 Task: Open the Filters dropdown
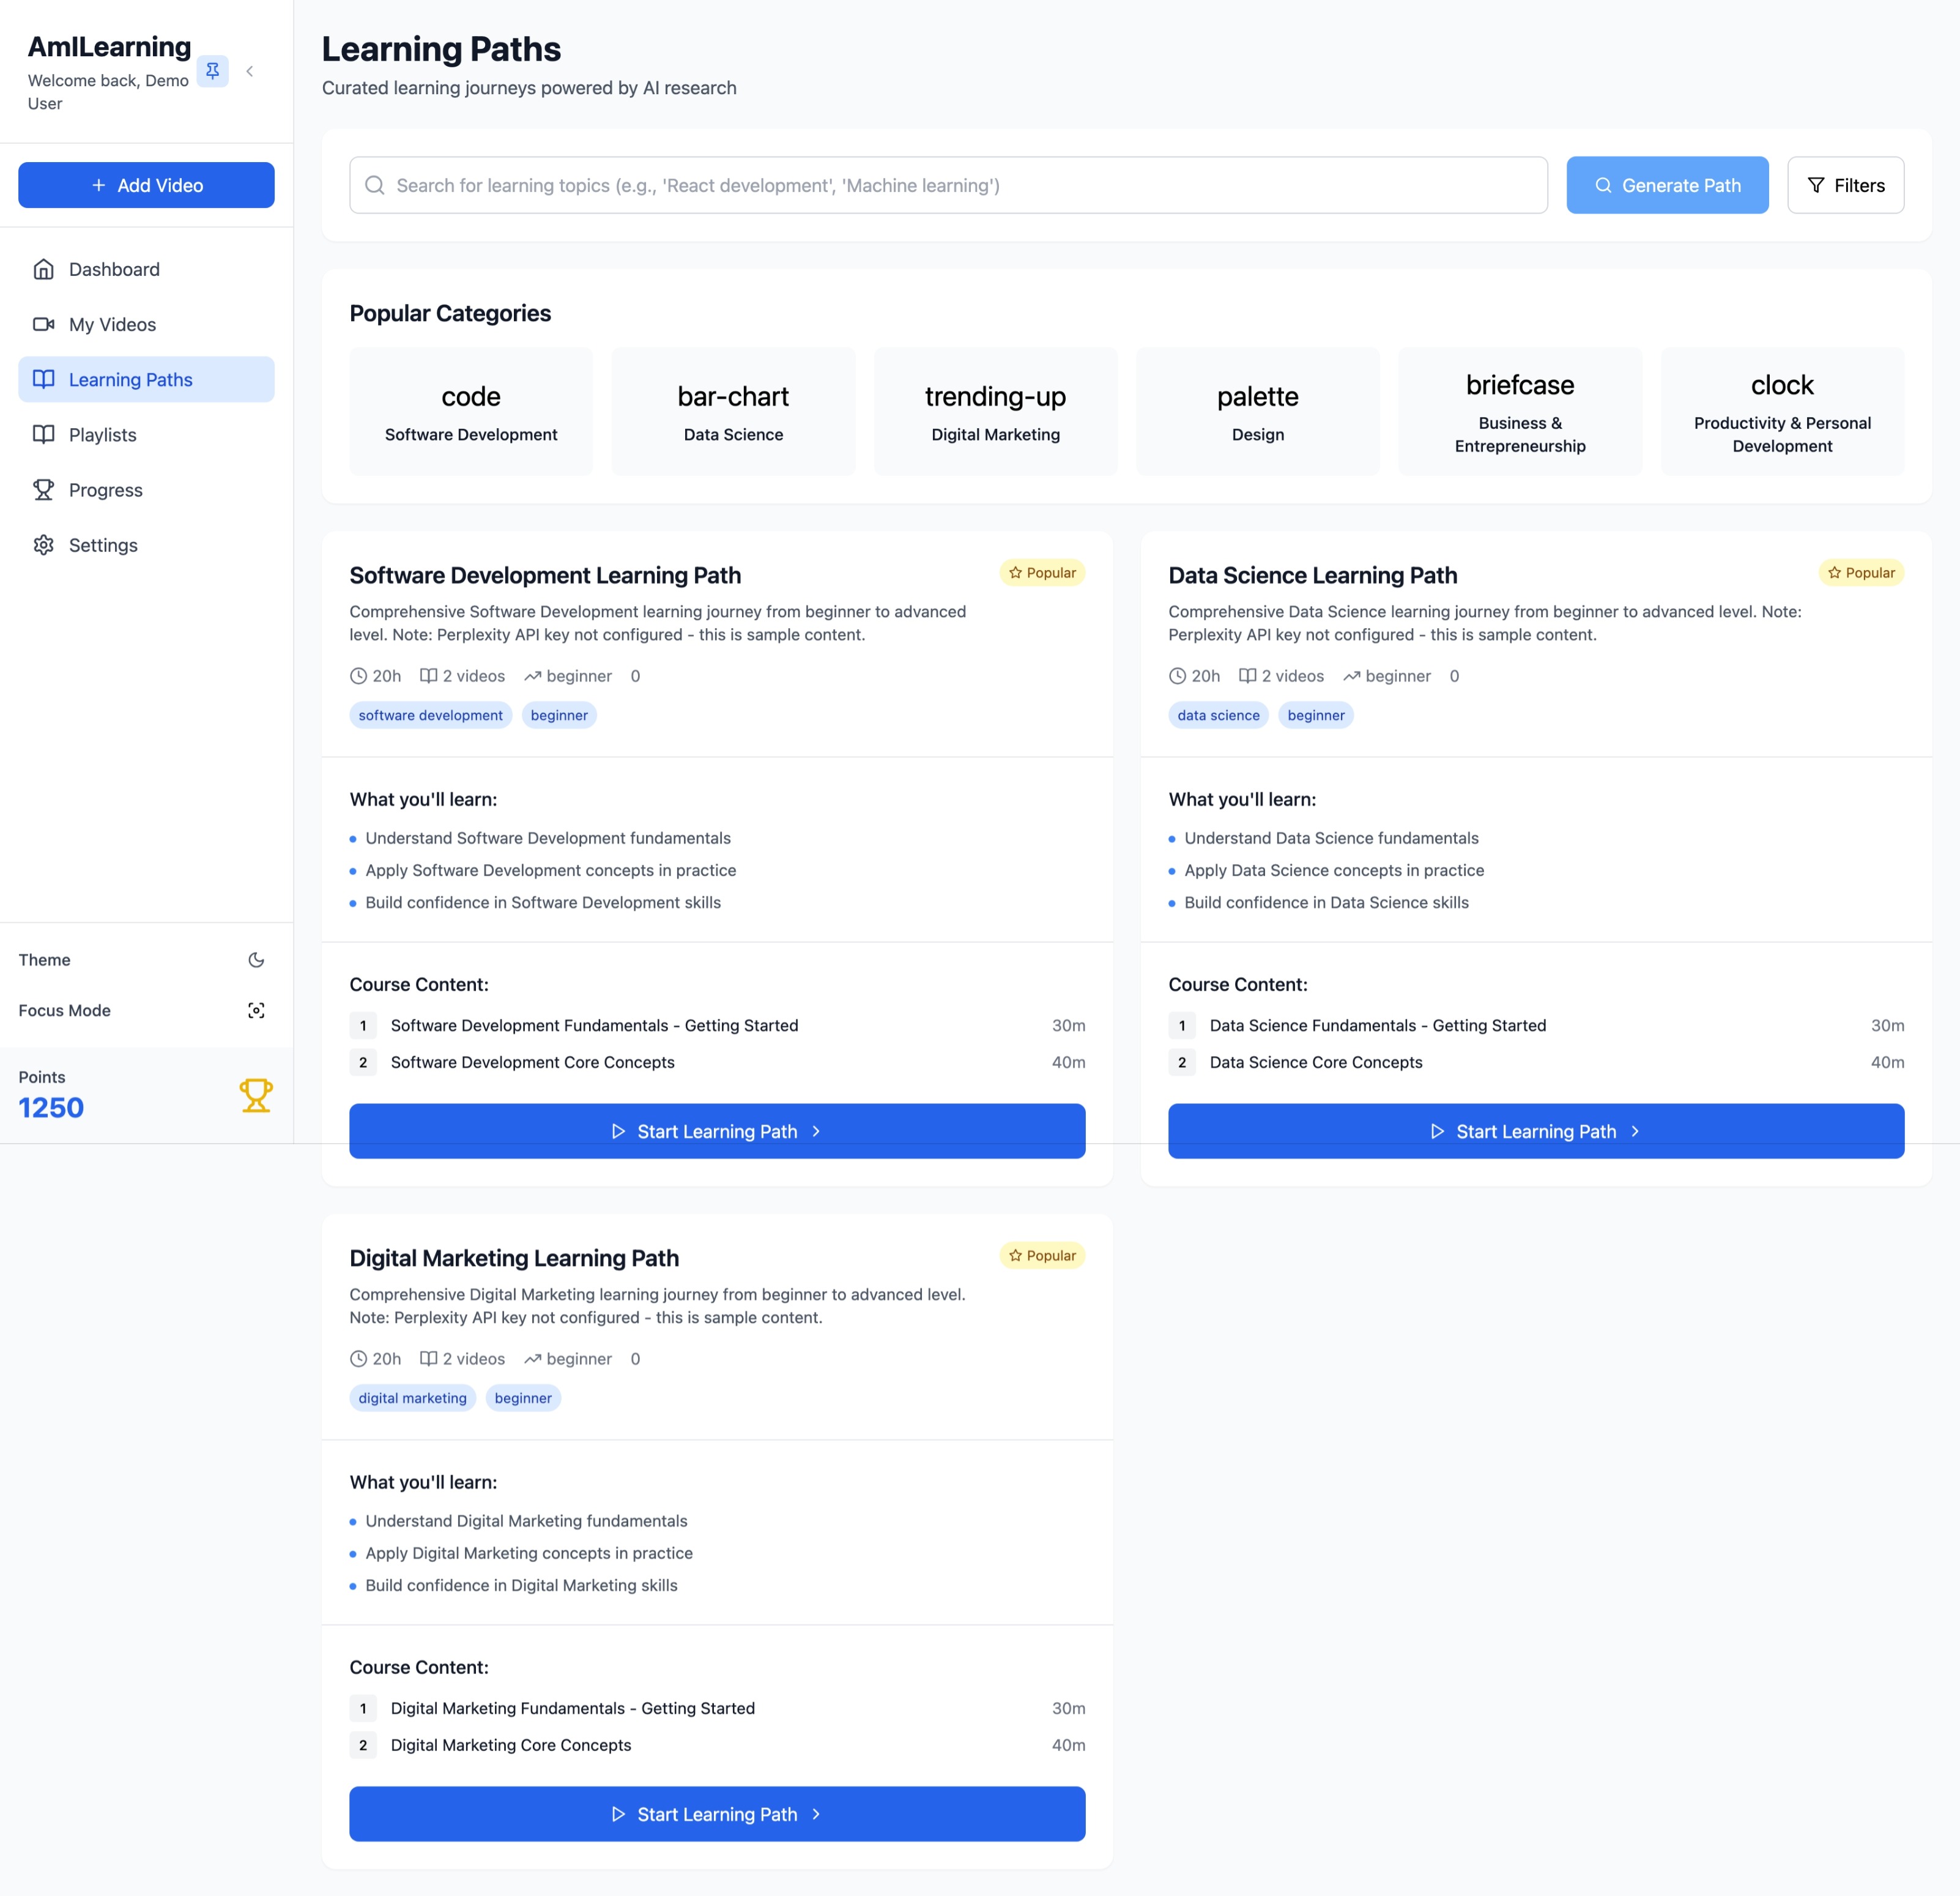[1845, 185]
